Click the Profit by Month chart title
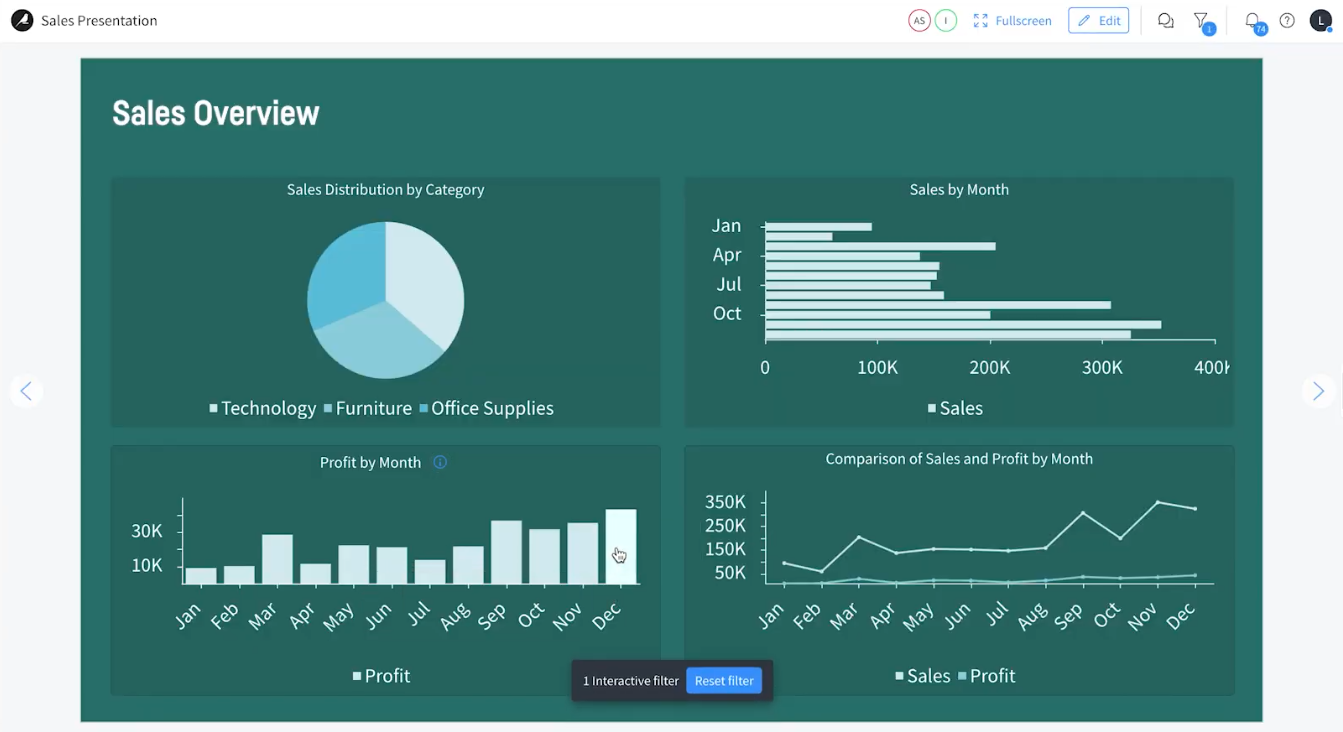This screenshot has height=732, width=1343. click(370, 462)
